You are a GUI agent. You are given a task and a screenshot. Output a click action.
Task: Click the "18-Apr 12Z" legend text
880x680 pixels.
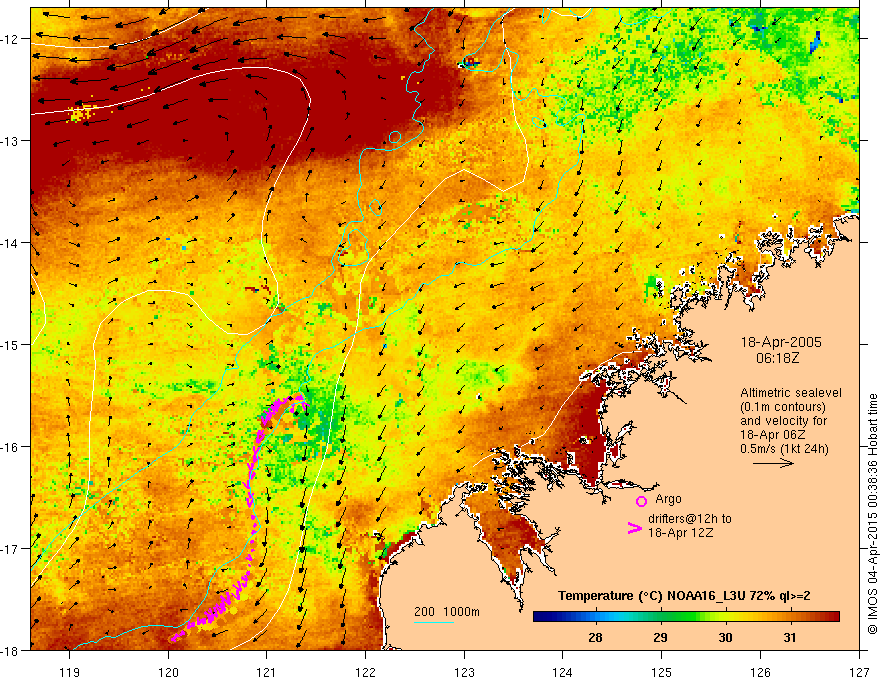click(680, 532)
